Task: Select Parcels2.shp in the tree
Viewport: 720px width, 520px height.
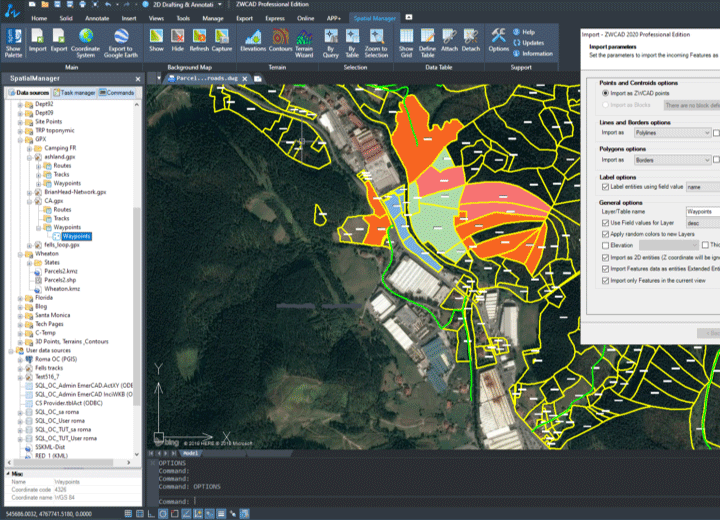Action: (x=60, y=280)
